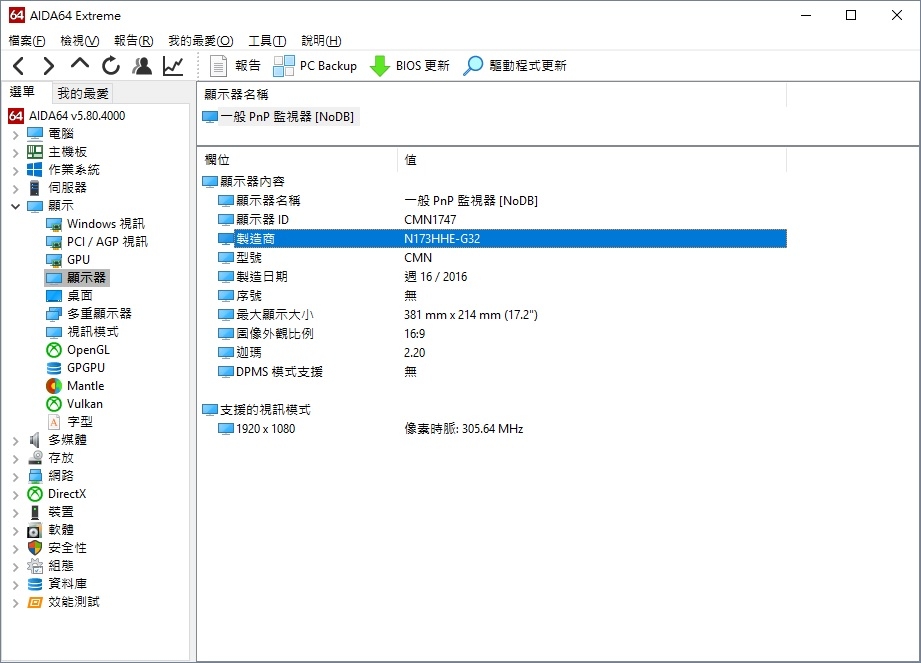Select PCI / AGP 視訊 tree item
The height and width of the screenshot is (663, 921).
pos(97,242)
